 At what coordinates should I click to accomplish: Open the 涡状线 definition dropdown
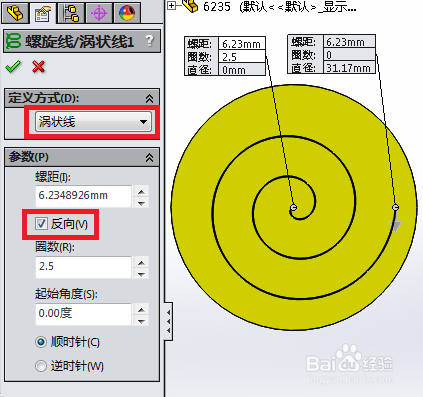pyautogui.click(x=93, y=122)
